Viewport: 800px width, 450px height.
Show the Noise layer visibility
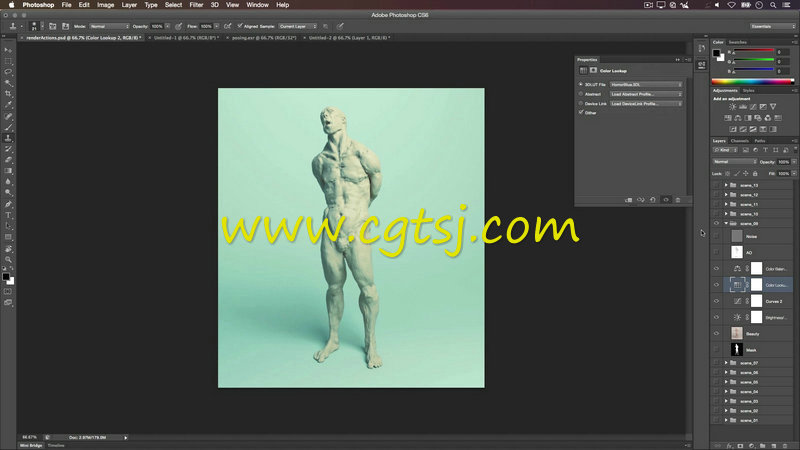[x=716, y=236]
